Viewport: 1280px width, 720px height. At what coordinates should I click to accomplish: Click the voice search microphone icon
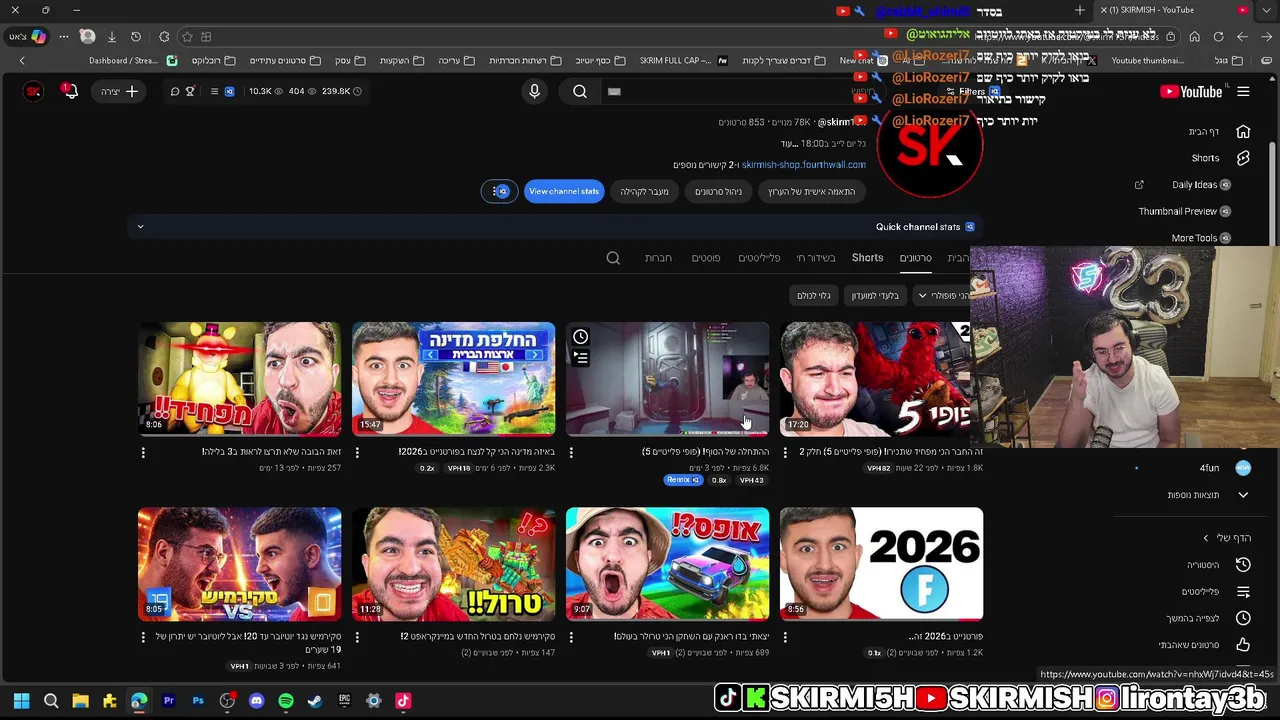(534, 91)
